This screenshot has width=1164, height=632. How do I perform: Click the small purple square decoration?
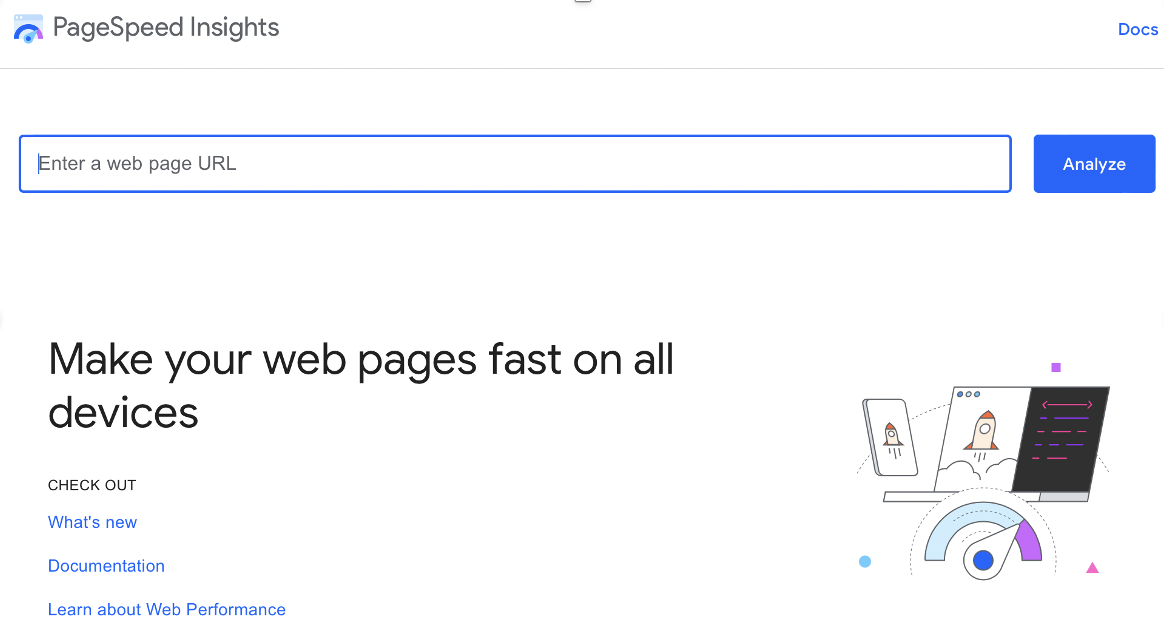pos(1055,367)
